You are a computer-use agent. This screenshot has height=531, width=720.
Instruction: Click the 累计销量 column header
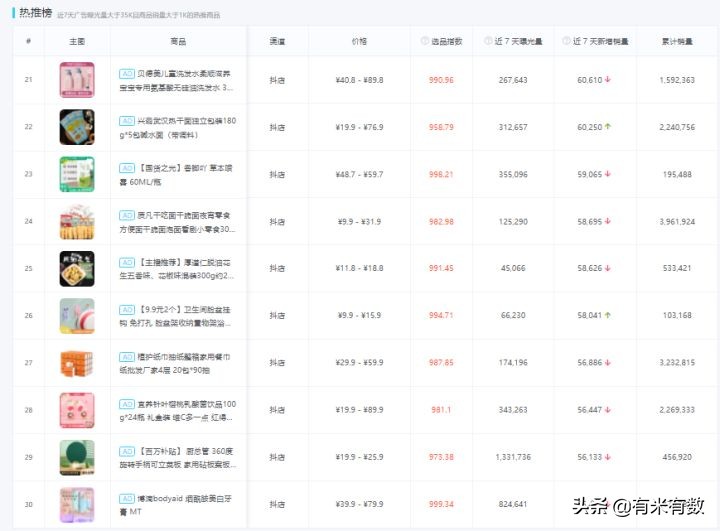click(677, 41)
